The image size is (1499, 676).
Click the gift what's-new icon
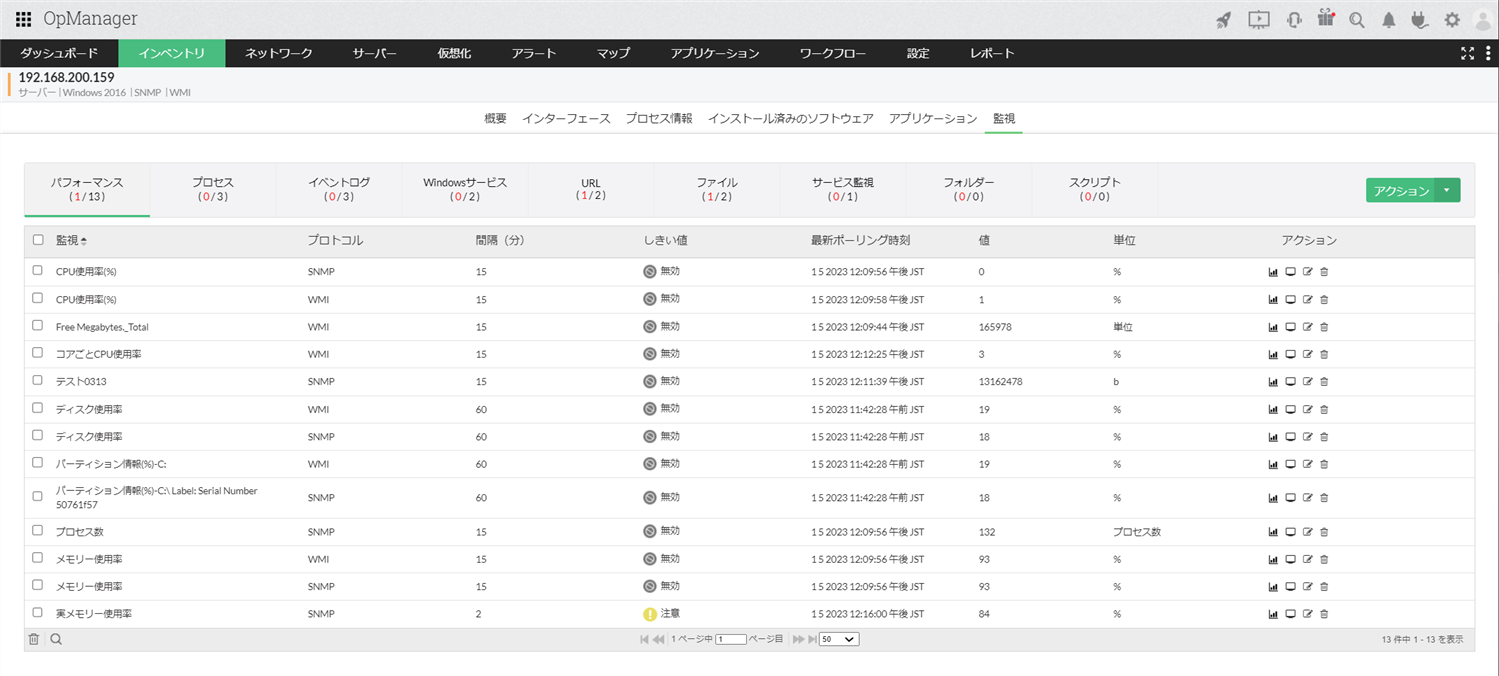pos(1326,18)
